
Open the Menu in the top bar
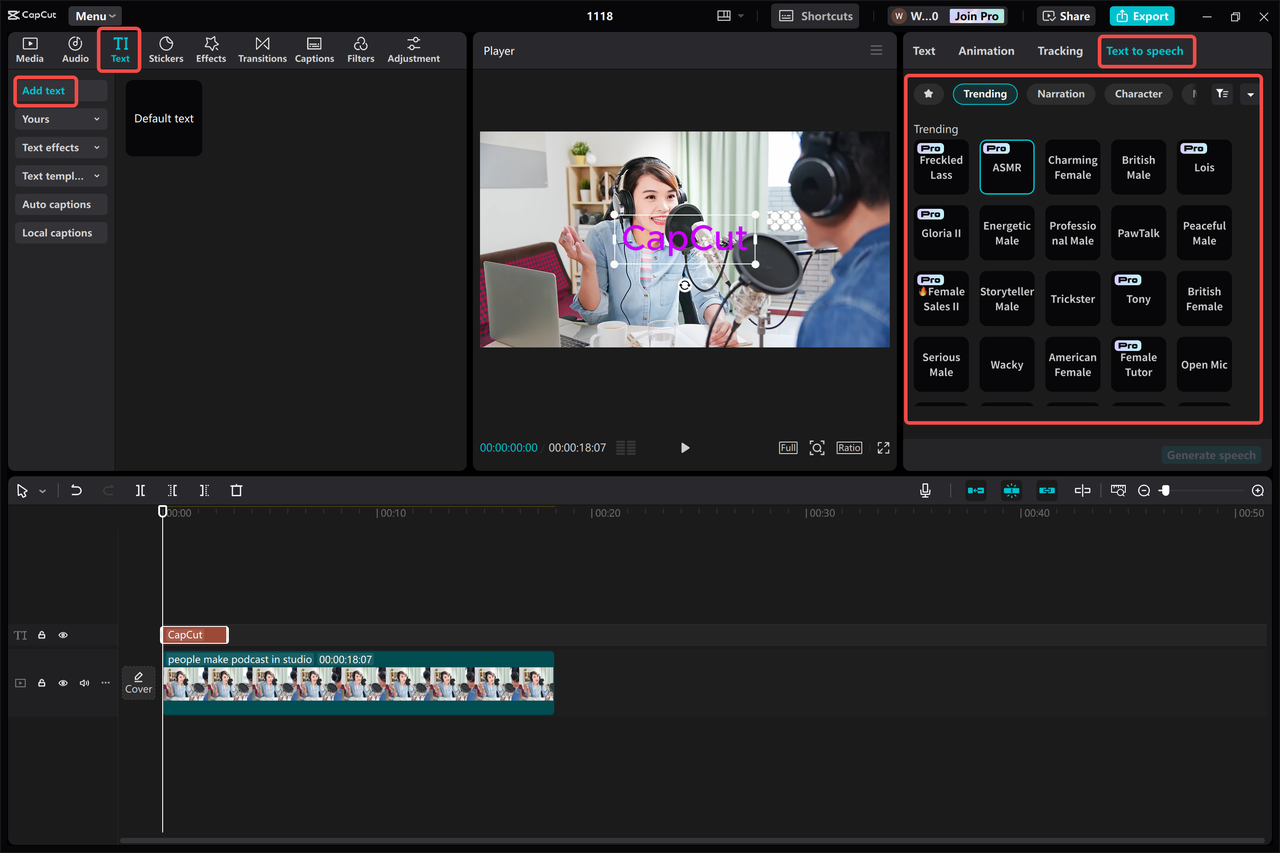coord(94,15)
